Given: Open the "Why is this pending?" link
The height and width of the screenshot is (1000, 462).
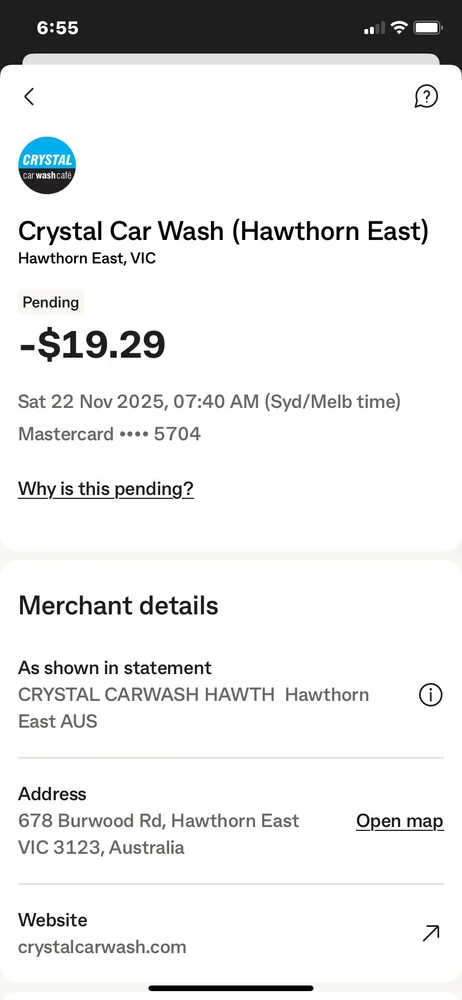Looking at the screenshot, I should point(106,489).
